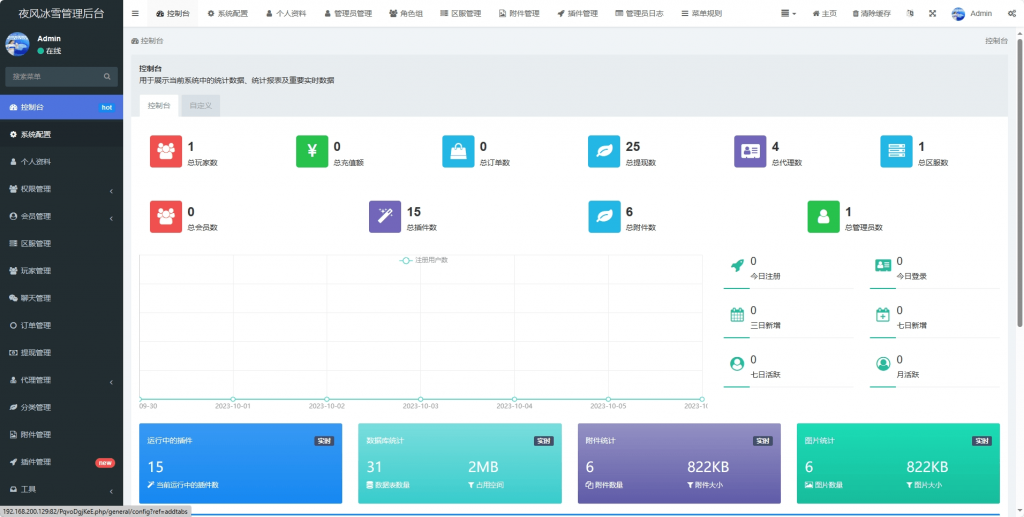The height and width of the screenshot is (517, 1024).
Task: Click the user circle icon for 月活跃
Action: point(883,364)
